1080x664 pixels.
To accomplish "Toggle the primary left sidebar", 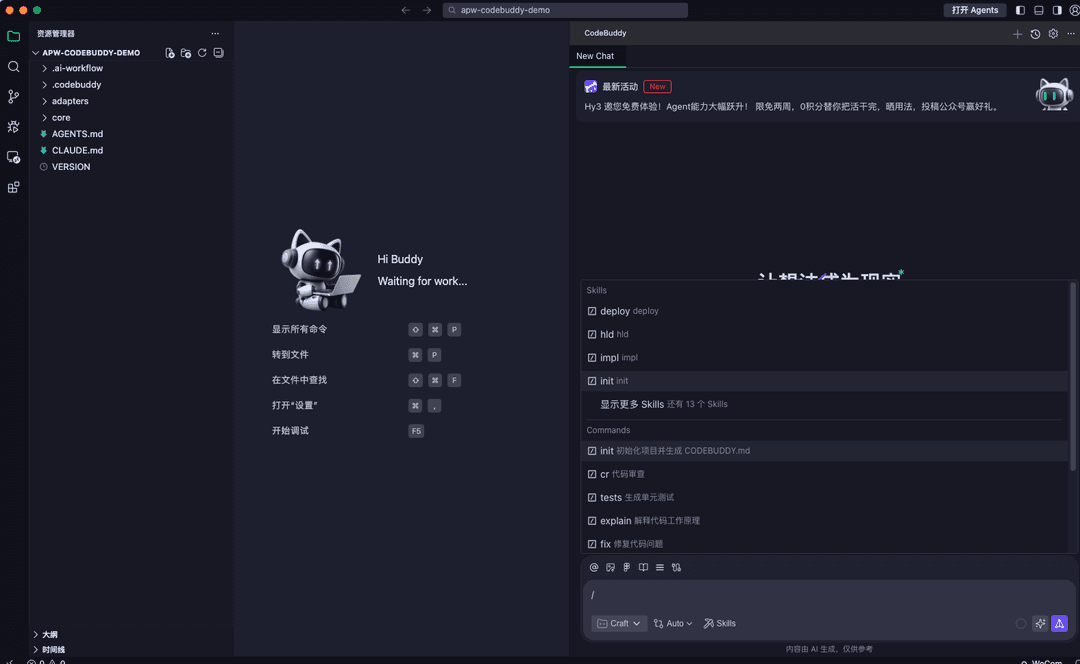I will click(1020, 10).
